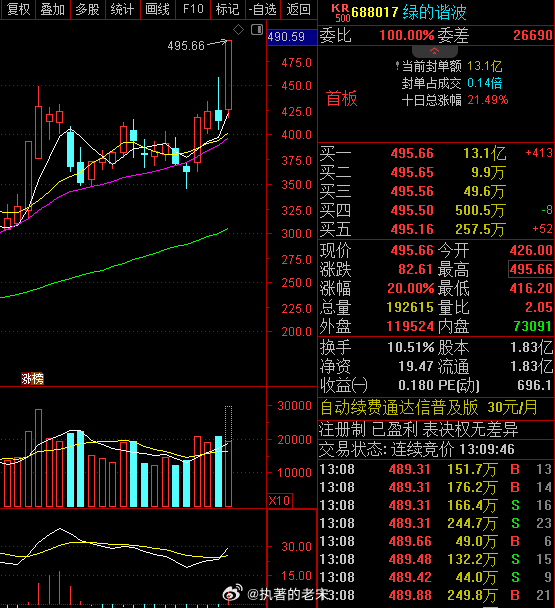Select the 买五 price 495.16
This screenshot has height=608, width=555.
pyautogui.click(x=412, y=229)
